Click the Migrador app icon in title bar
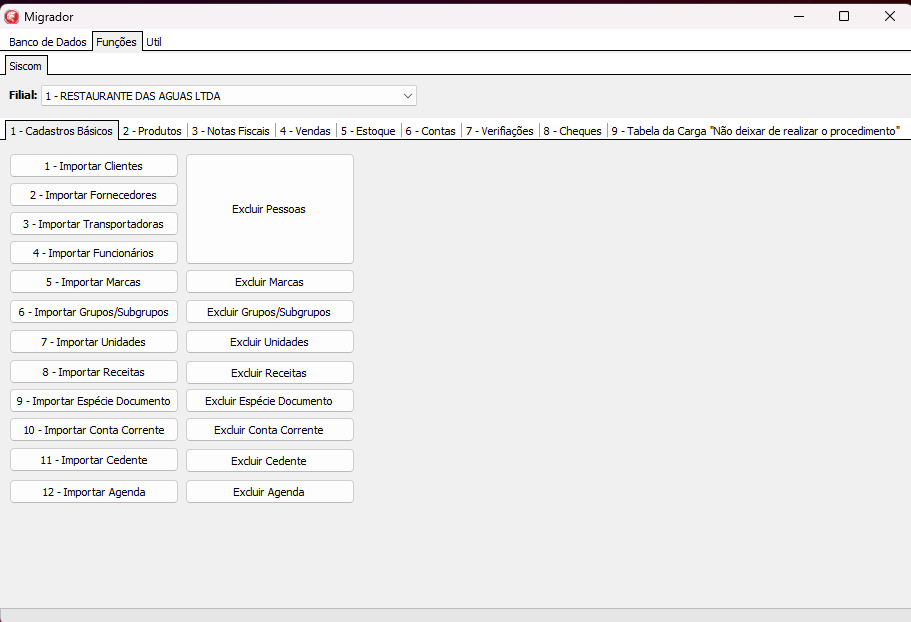911x622 pixels. point(12,16)
